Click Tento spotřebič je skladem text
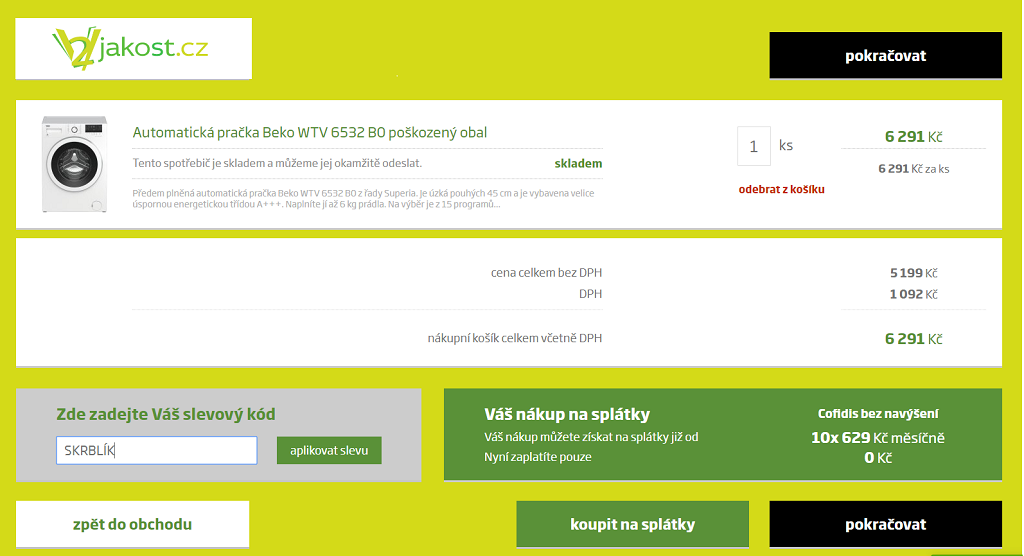 278,163
